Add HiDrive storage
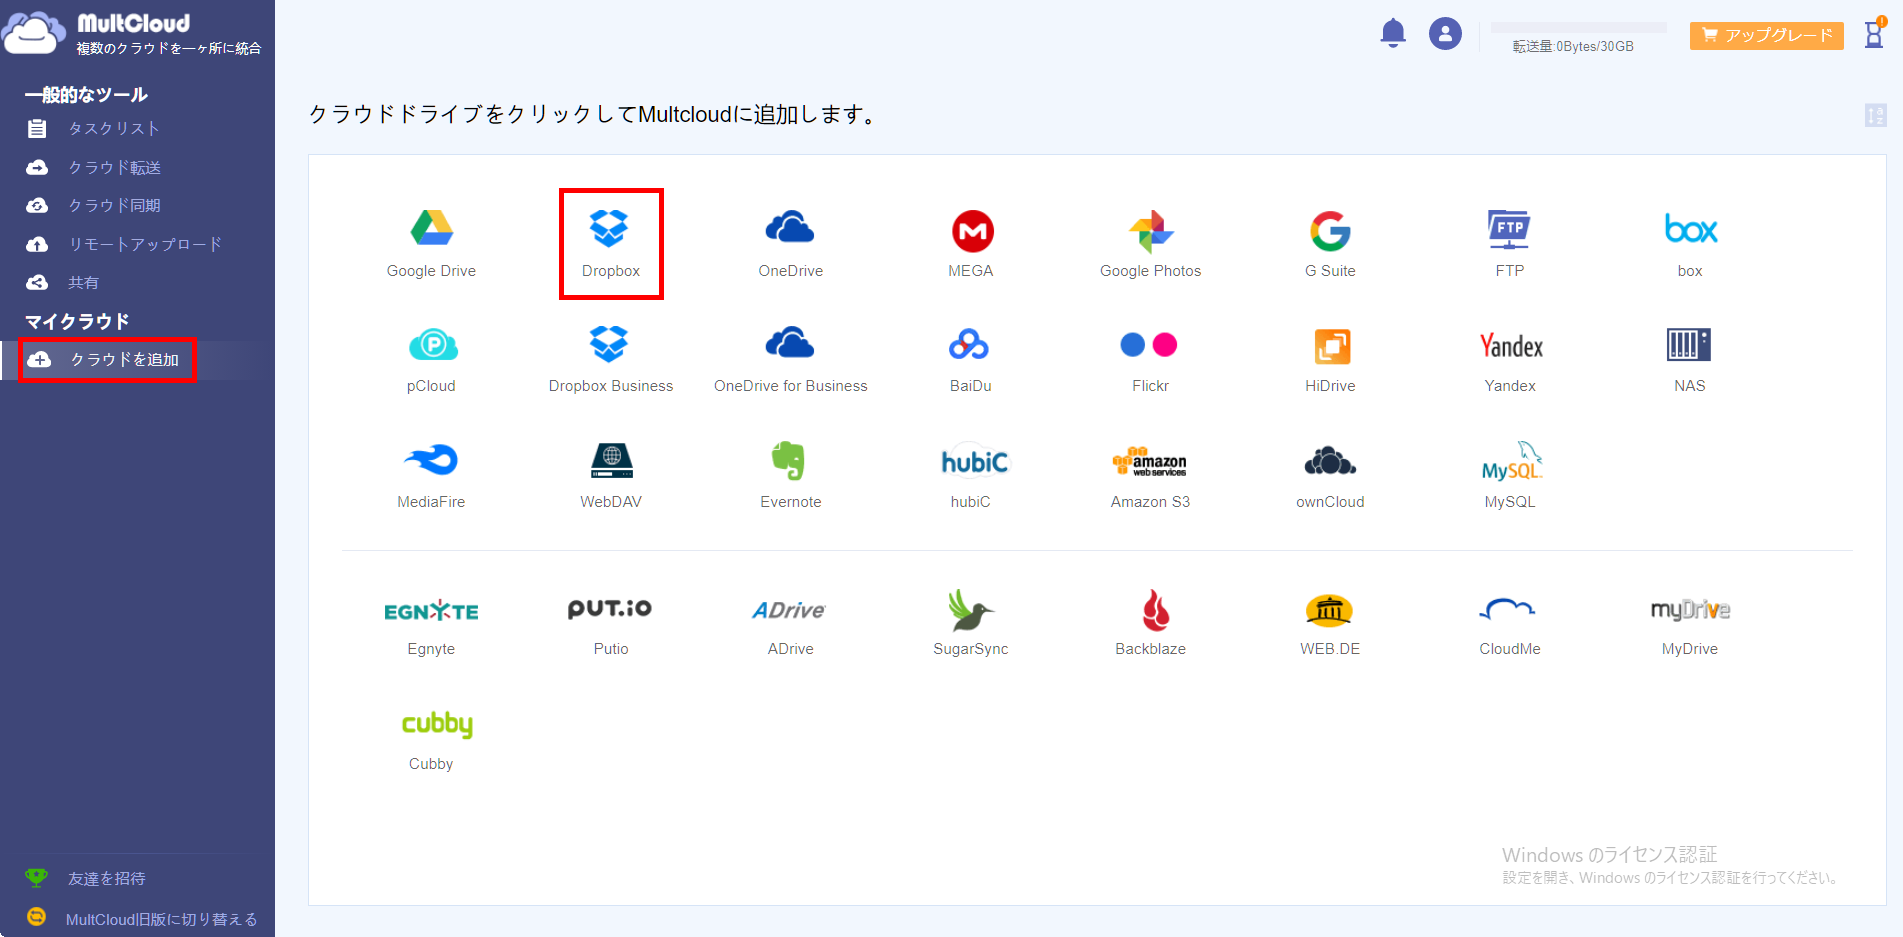The image size is (1903, 937). (x=1330, y=358)
